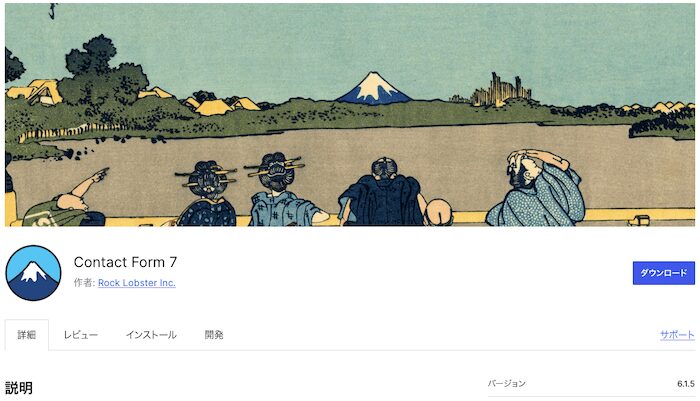
Task: Click the tall dark tree in banner
Action: pos(104,74)
